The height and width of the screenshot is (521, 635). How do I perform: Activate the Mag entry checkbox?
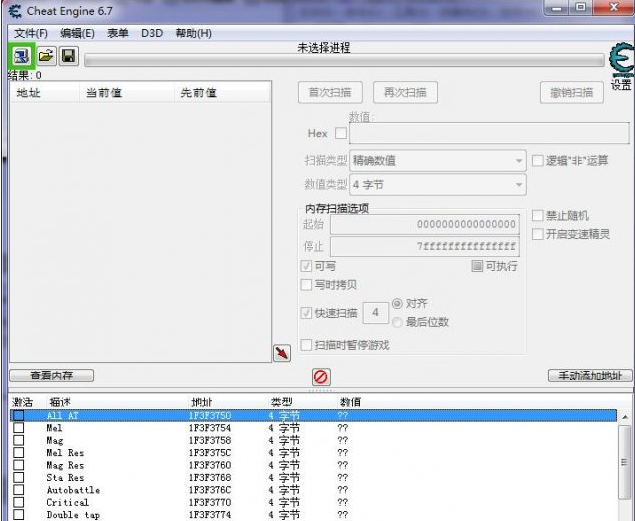pyautogui.click(x=19, y=440)
